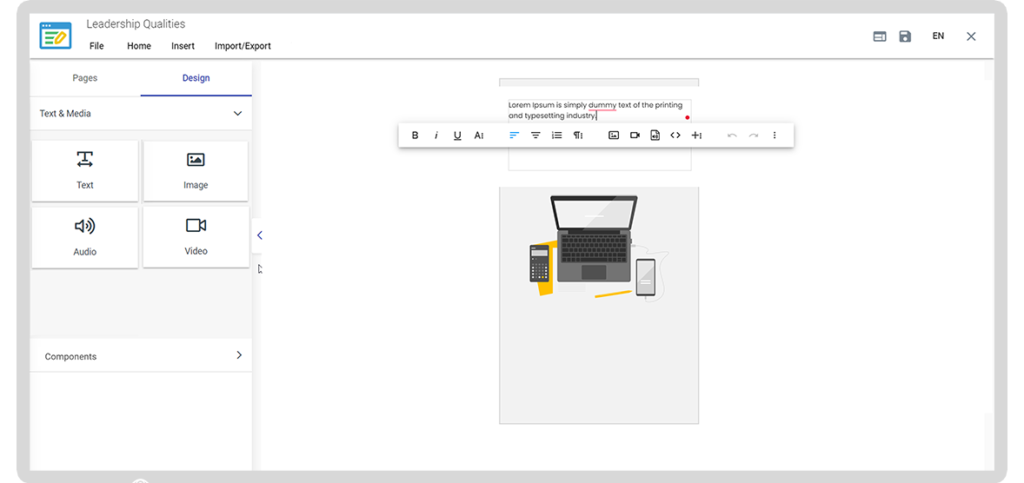Image resolution: width=1024 pixels, height=483 pixels.
Task: Undo the last text edit
Action: [x=732, y=136]
